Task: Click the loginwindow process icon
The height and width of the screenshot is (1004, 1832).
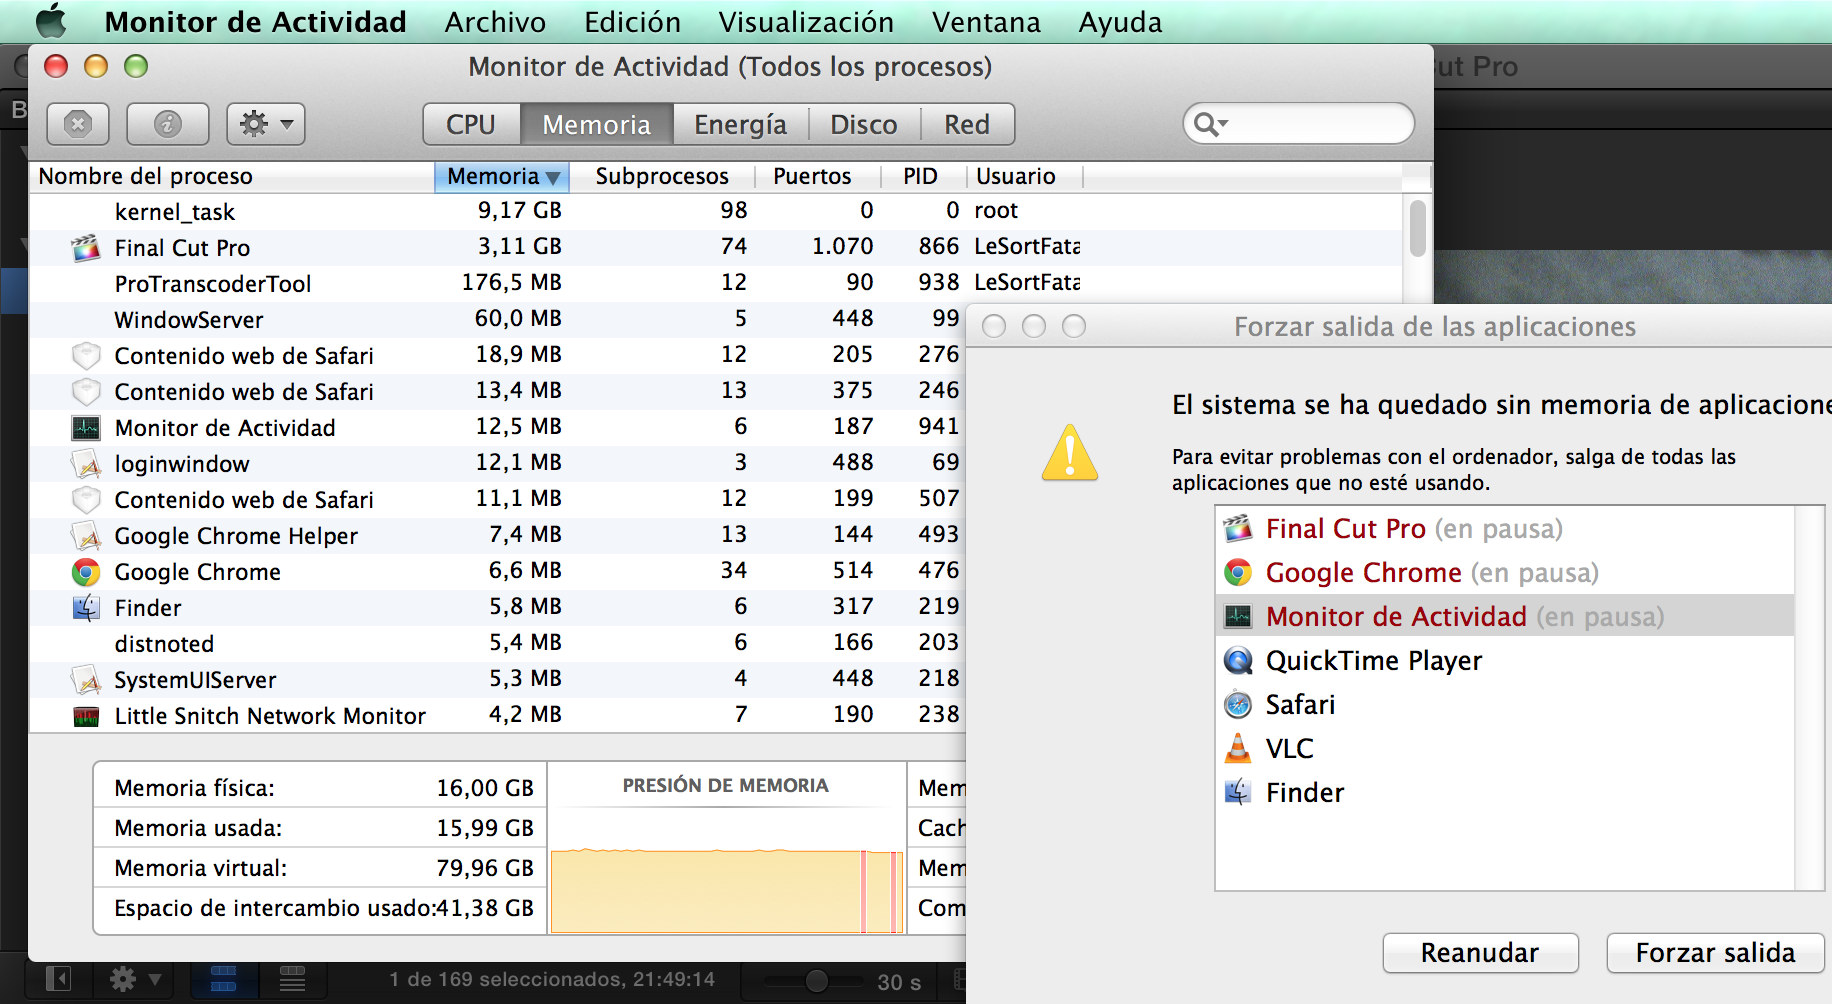Action: tap(86, 463)
